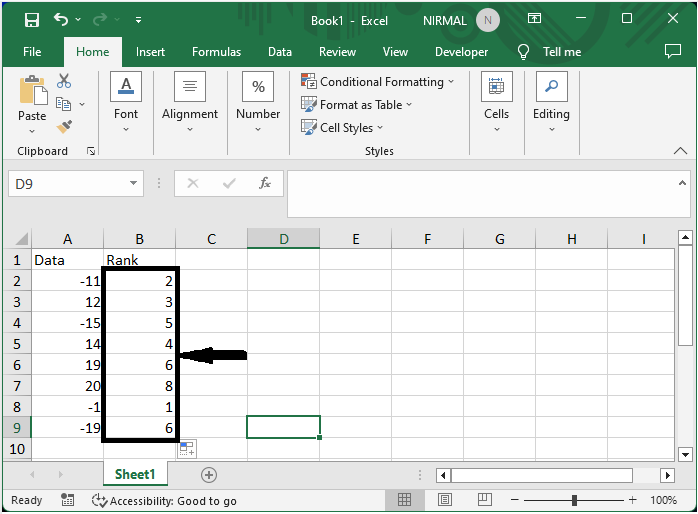Click the Paste clipboard icon
Screen dimensions: 698x514
[x=32, y=91]
